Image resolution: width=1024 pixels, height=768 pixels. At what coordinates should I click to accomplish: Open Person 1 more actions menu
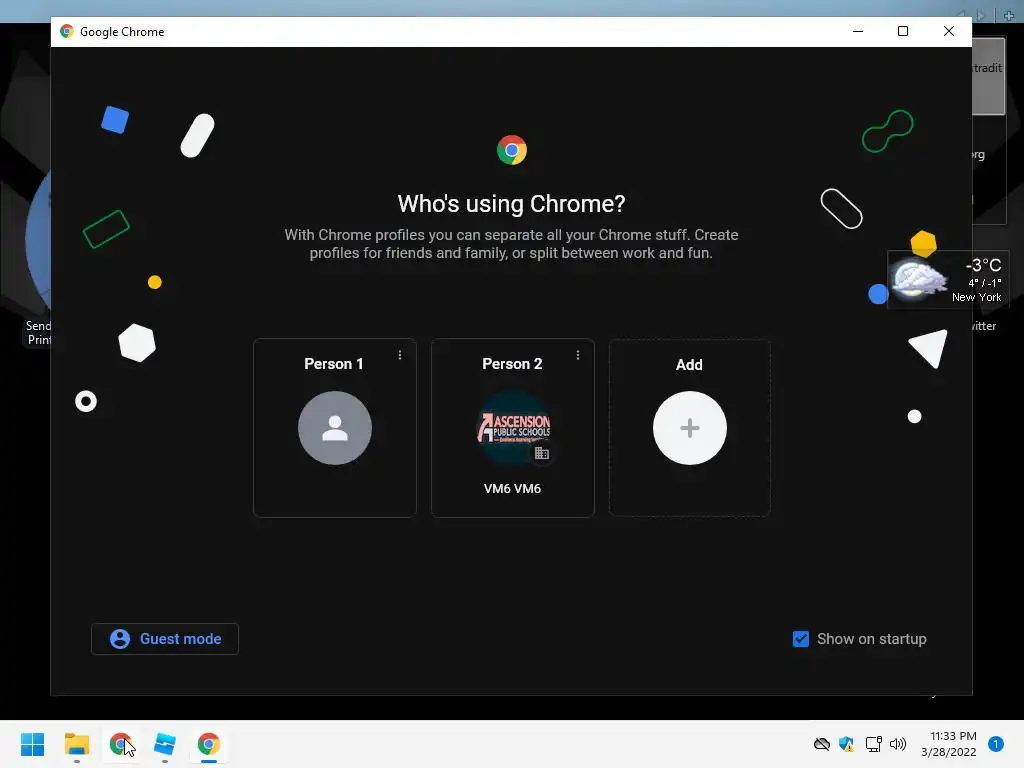point(400,355)
